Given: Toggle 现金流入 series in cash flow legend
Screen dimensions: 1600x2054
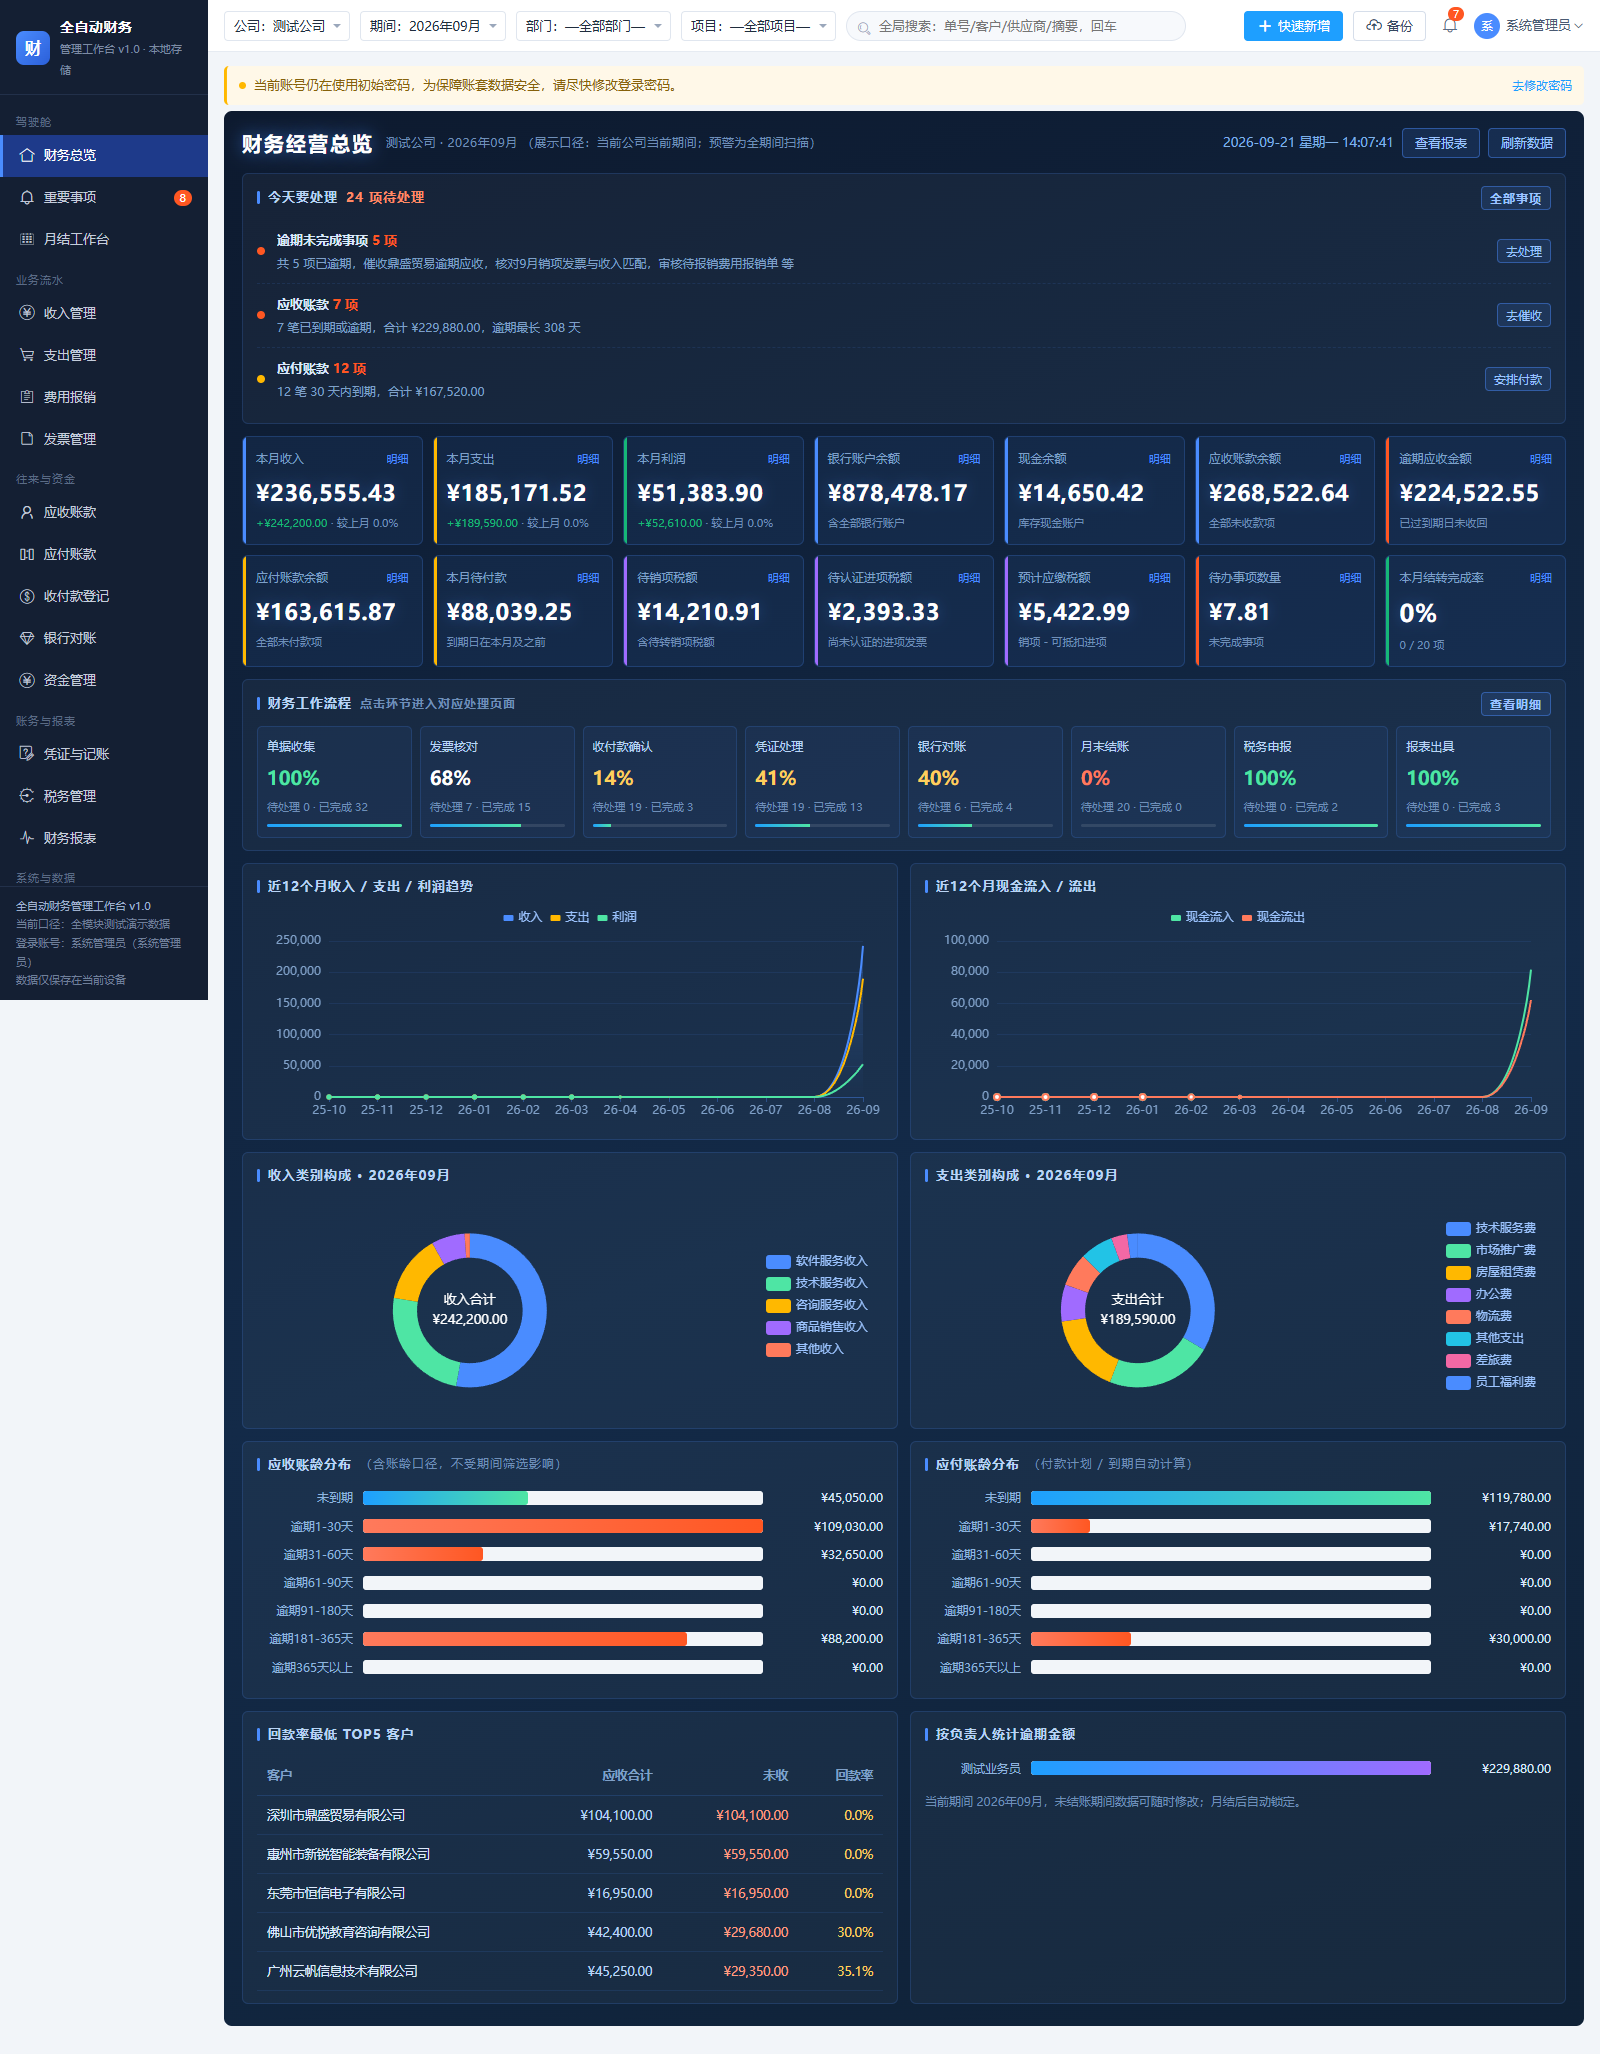Looking at the screenshot, I should [1202, 917].
